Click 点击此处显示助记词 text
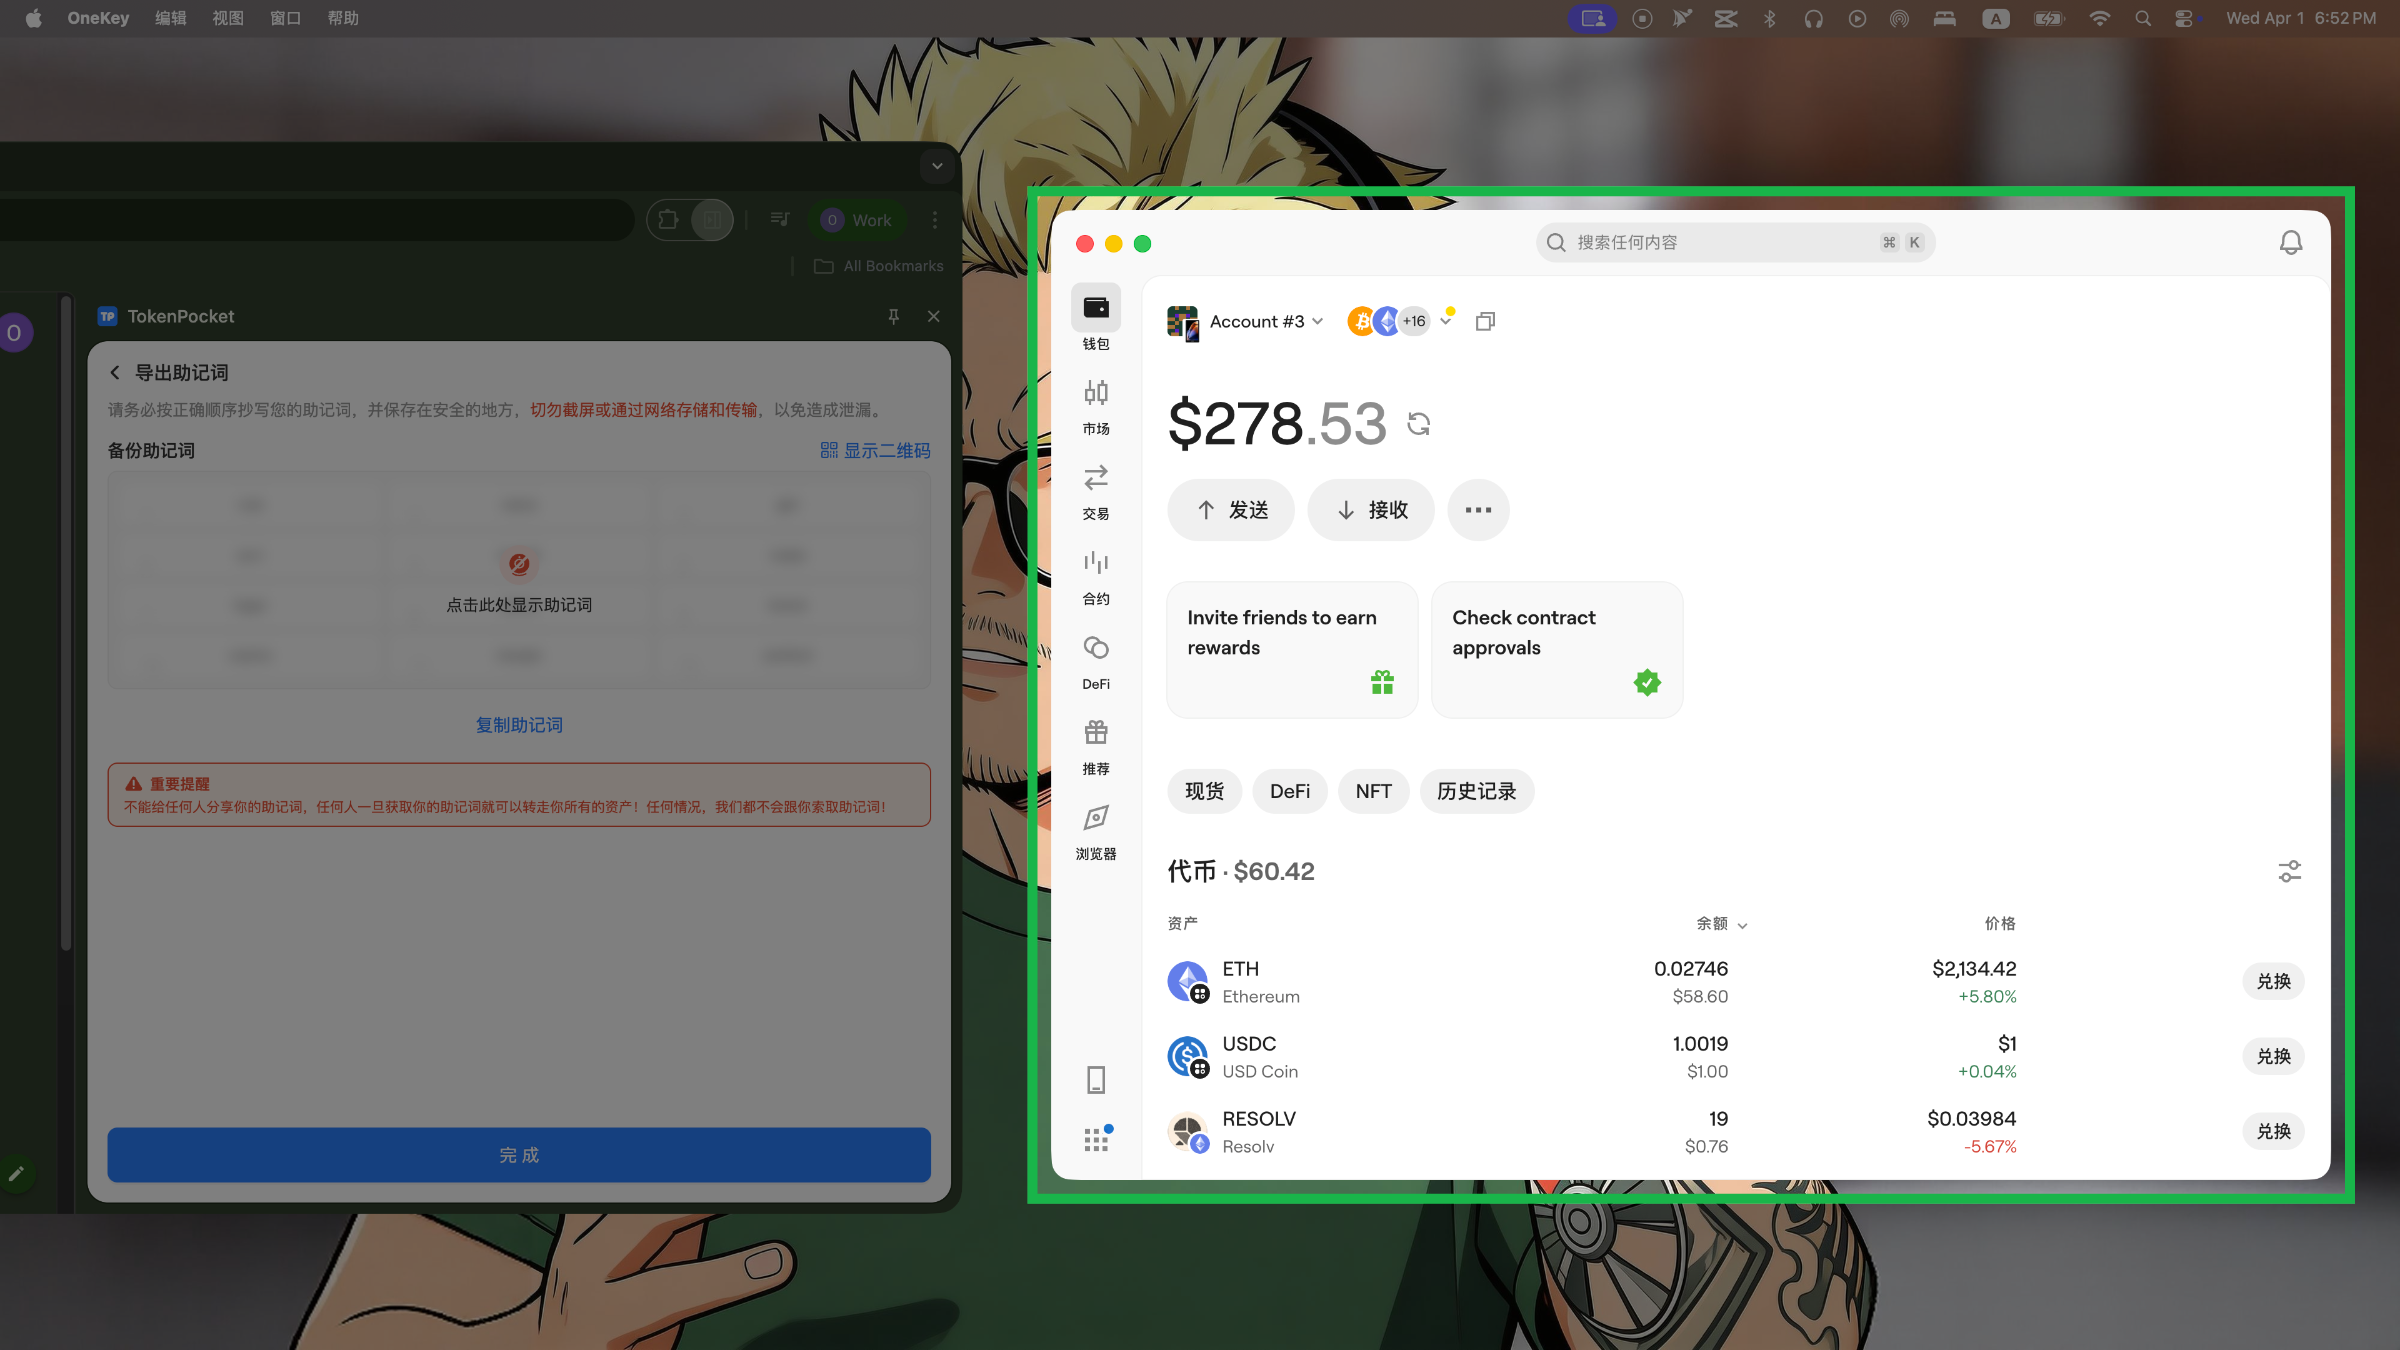 tap(519, 605)
